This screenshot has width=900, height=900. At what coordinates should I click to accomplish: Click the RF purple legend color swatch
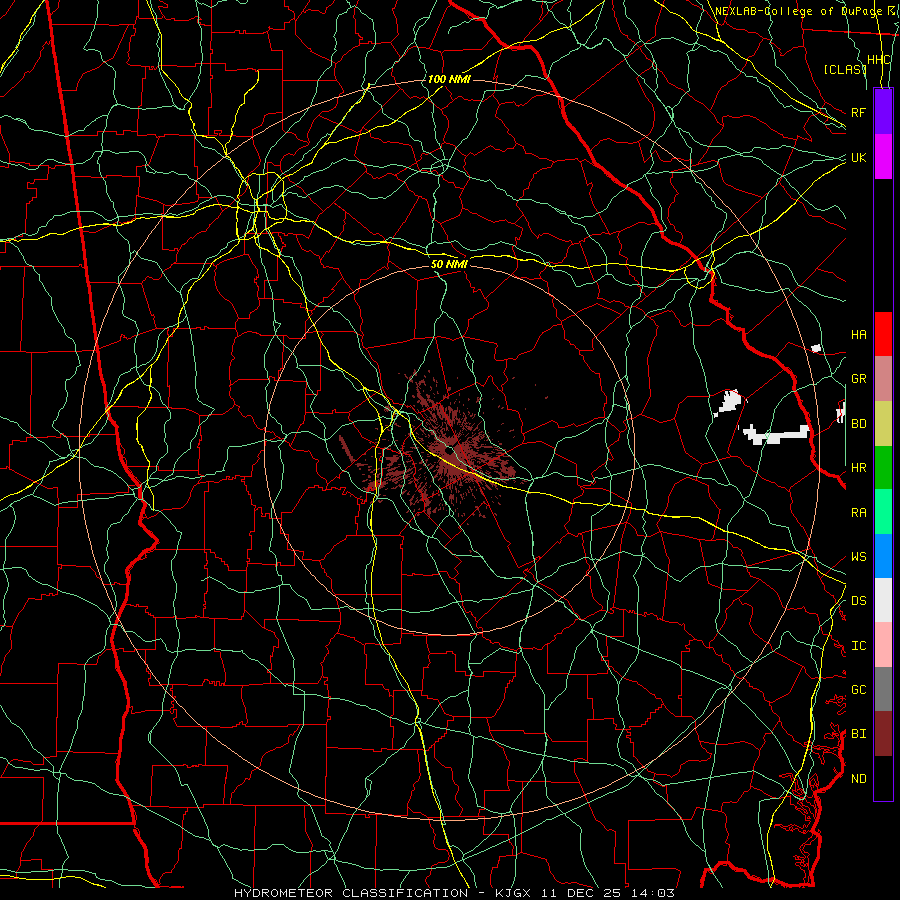coord(883,112)
